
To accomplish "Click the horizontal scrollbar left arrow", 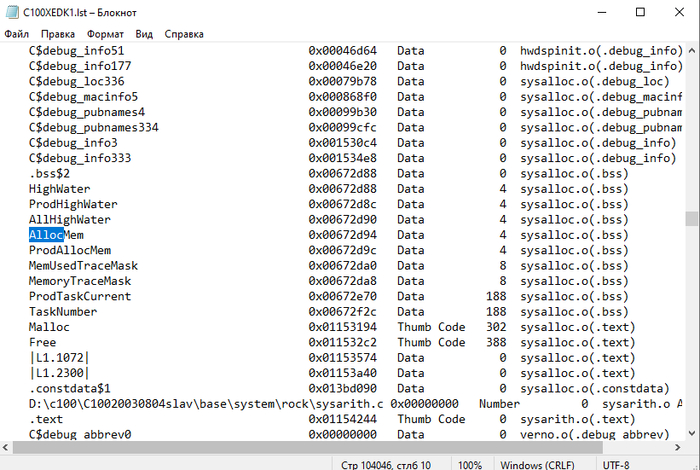I will click(7, 447).
